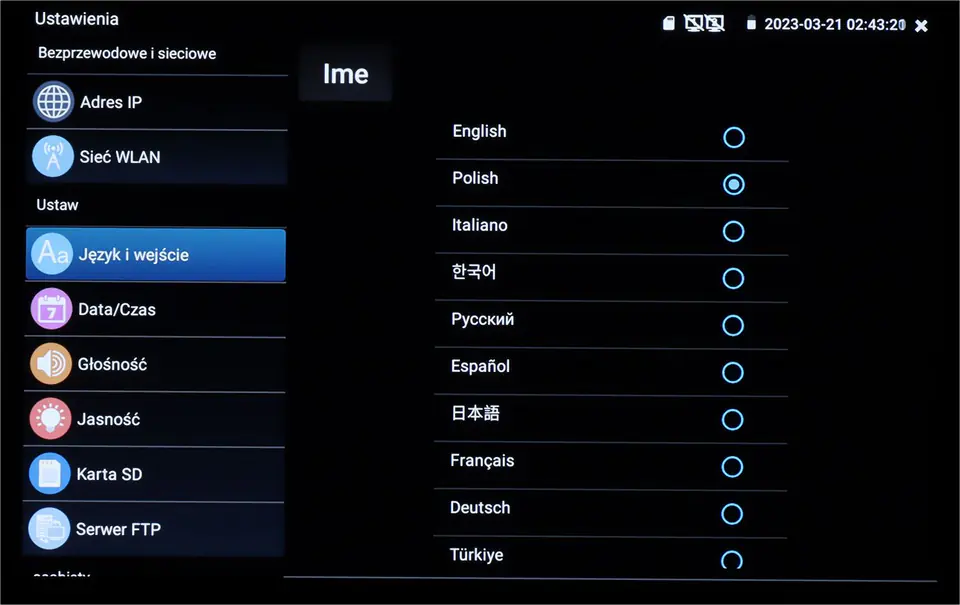
Task: Select the English radio button
Action: click(x=734, y=137)
